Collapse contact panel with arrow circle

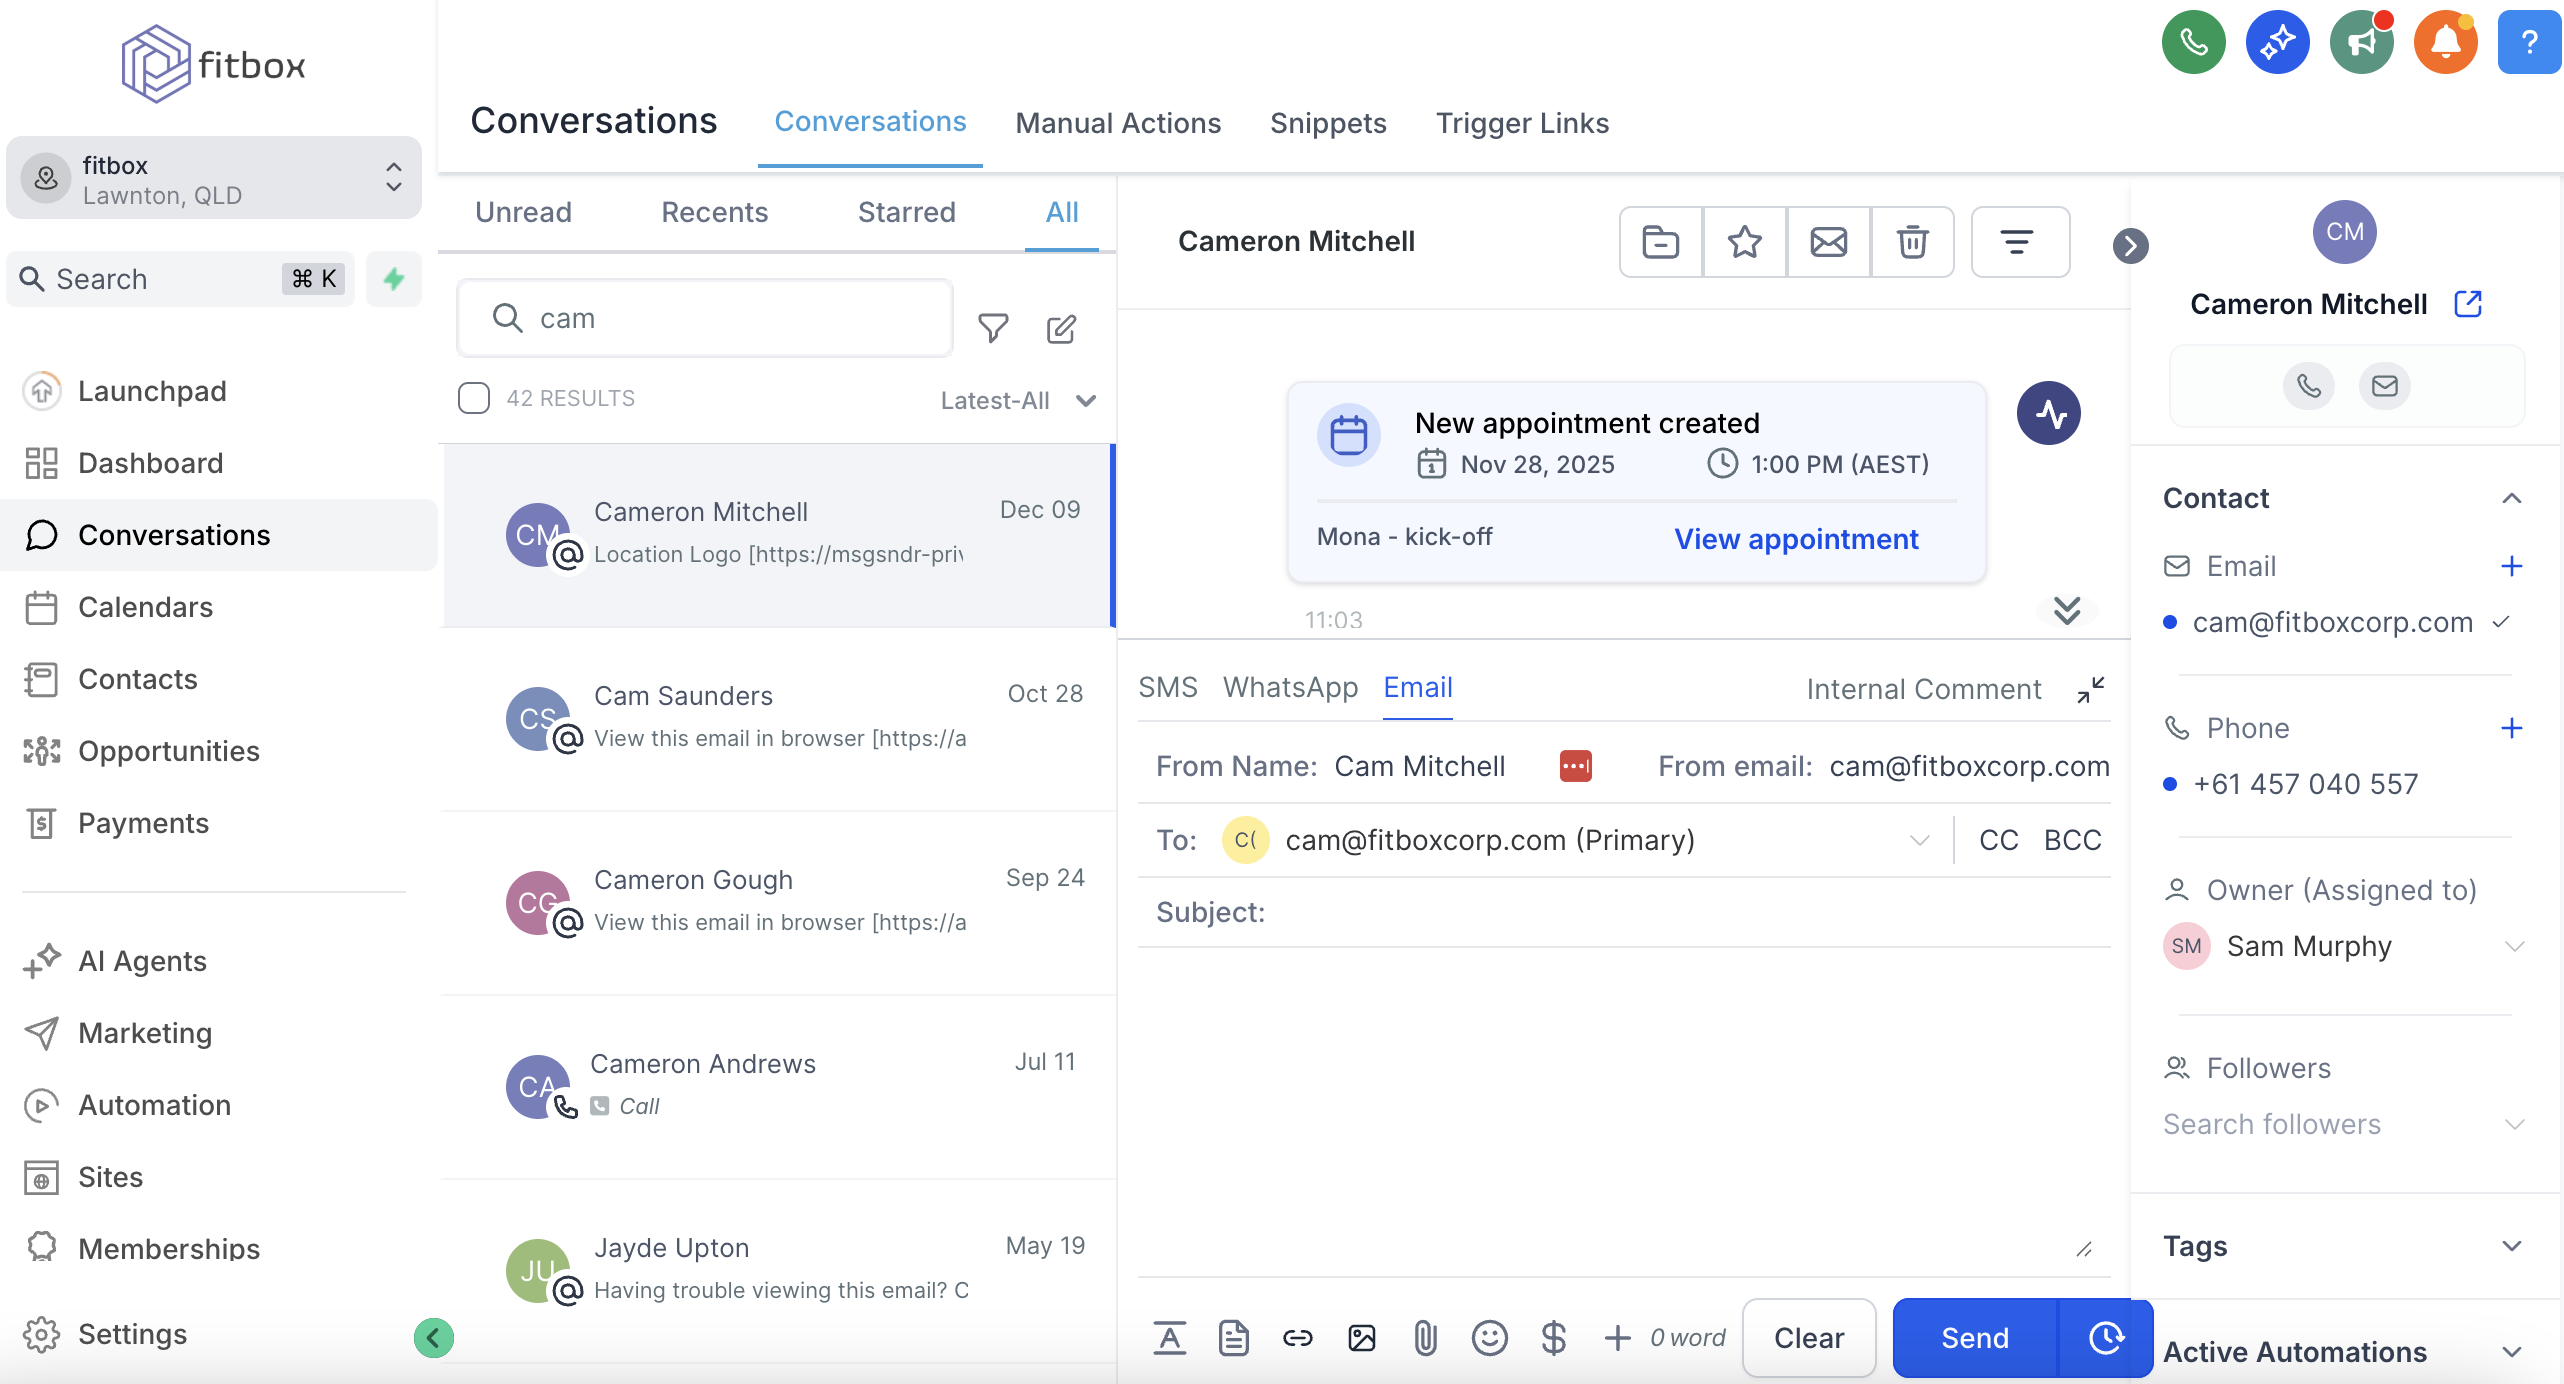(2130, 246)
